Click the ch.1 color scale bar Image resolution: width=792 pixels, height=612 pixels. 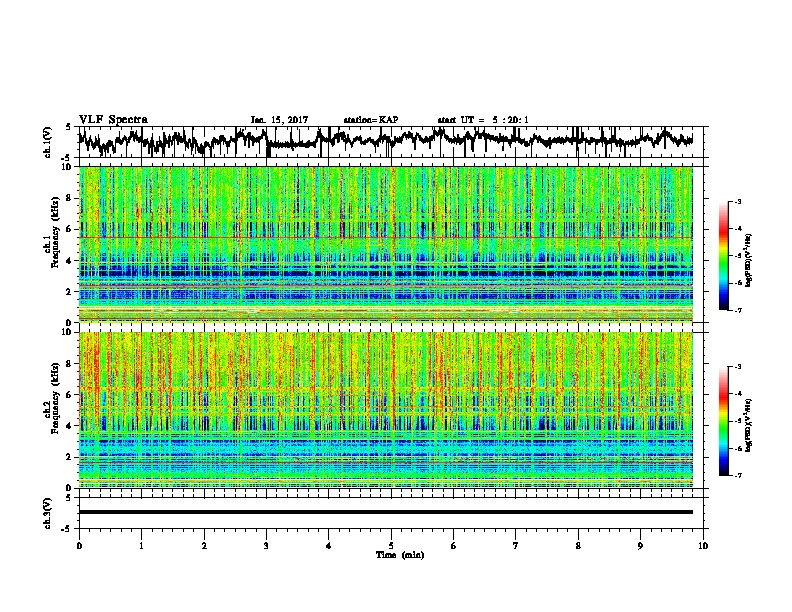point(723,256)
